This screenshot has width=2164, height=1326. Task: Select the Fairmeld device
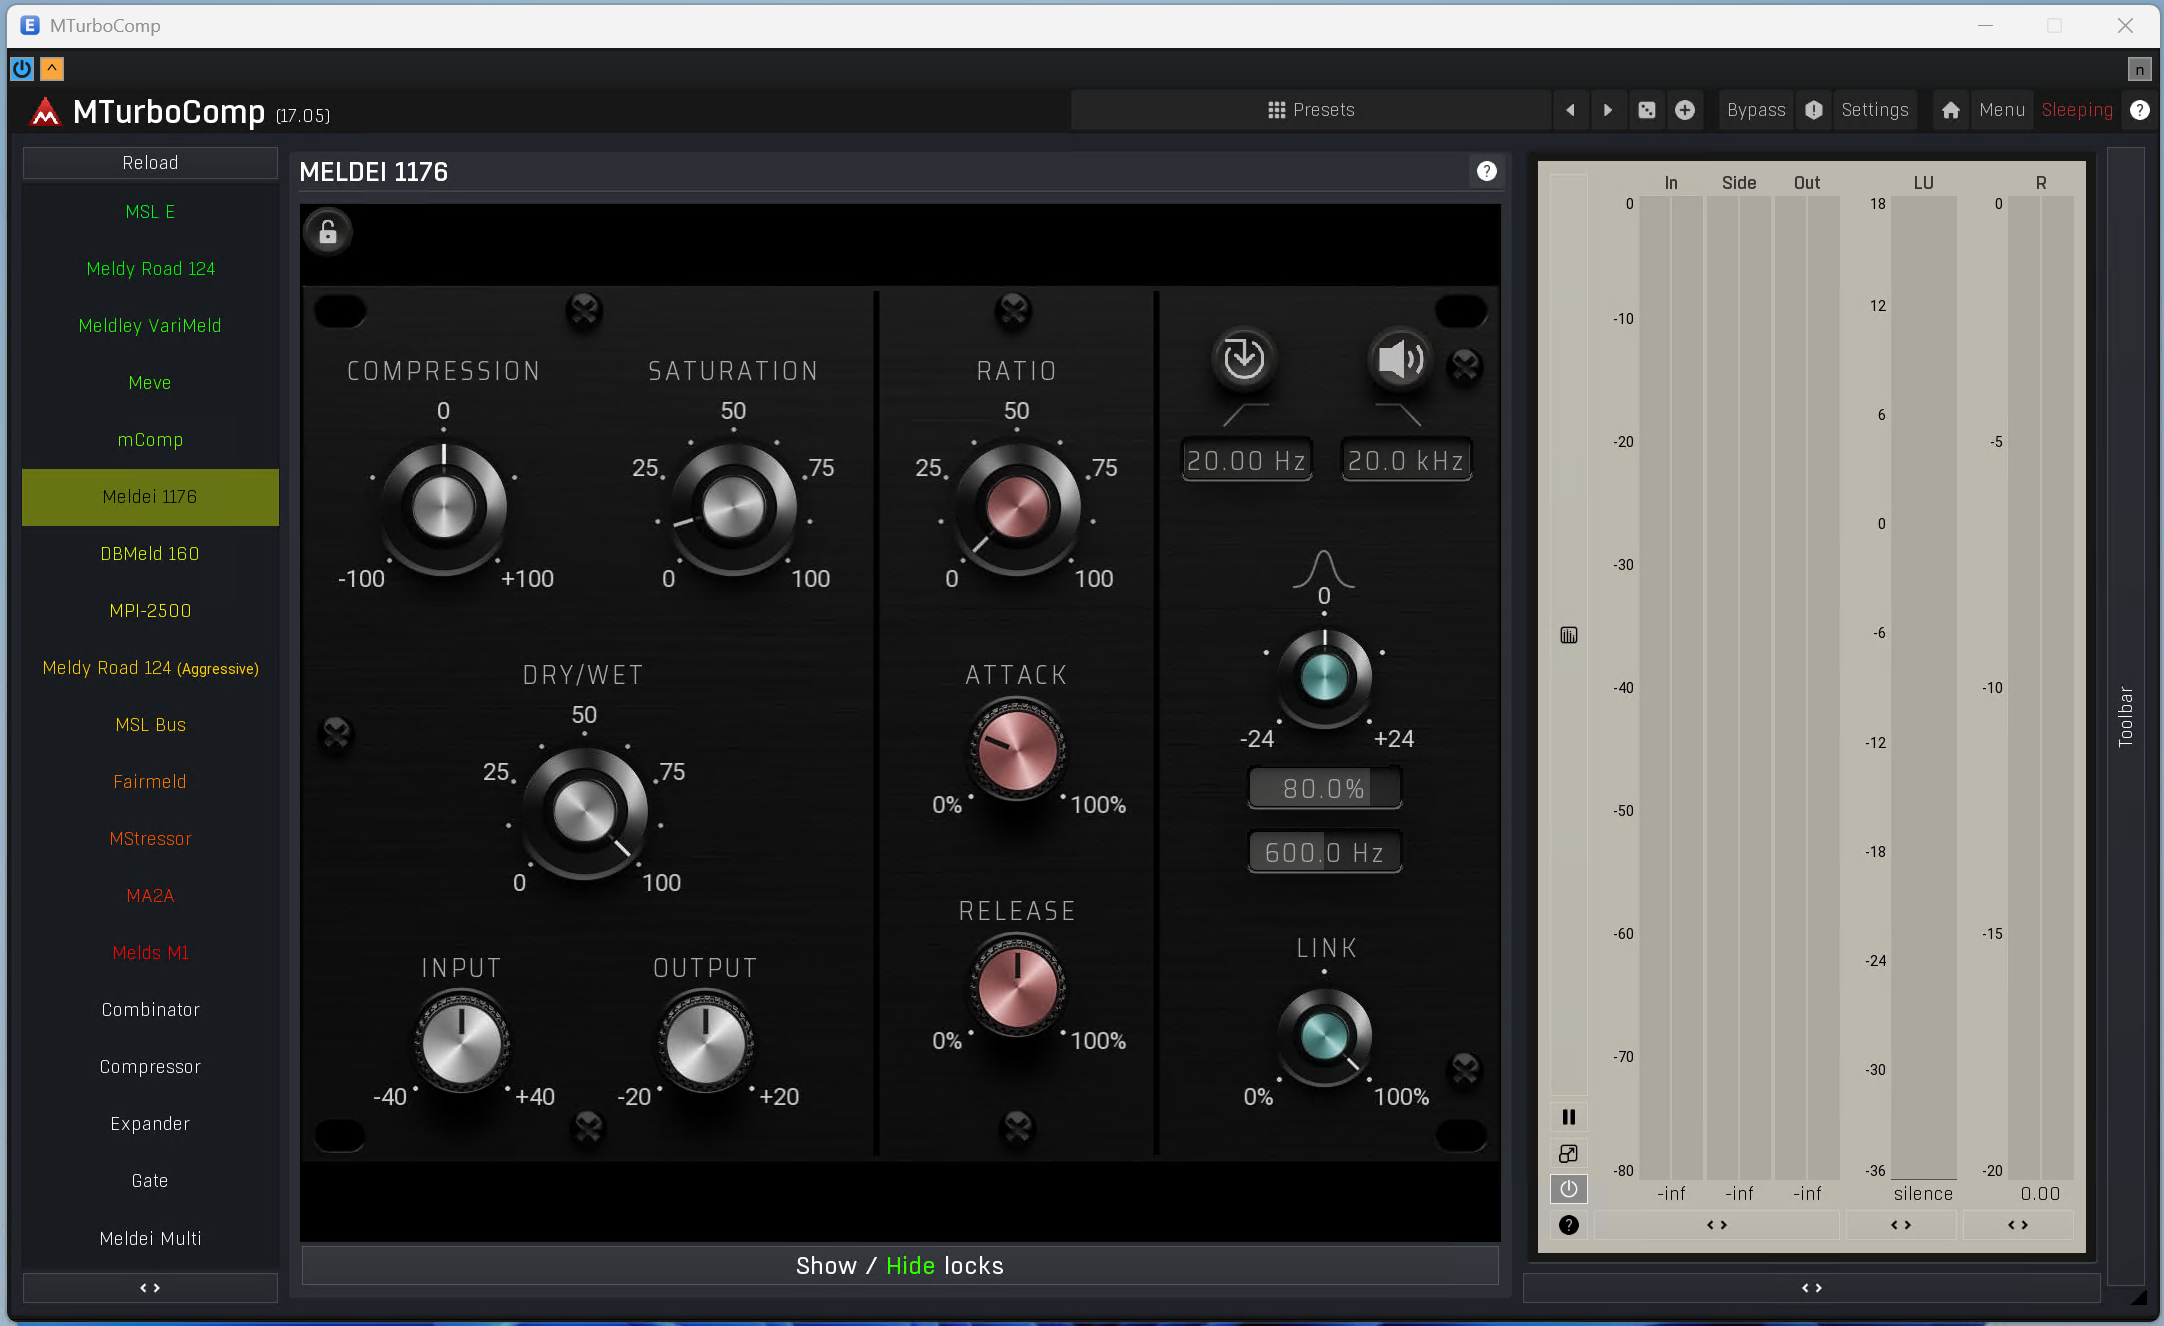150,782
